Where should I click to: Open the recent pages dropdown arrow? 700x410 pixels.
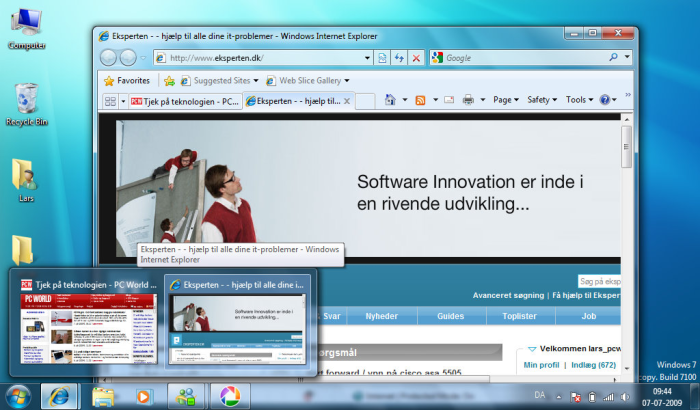pyautogui.click(x=143, y=58)
